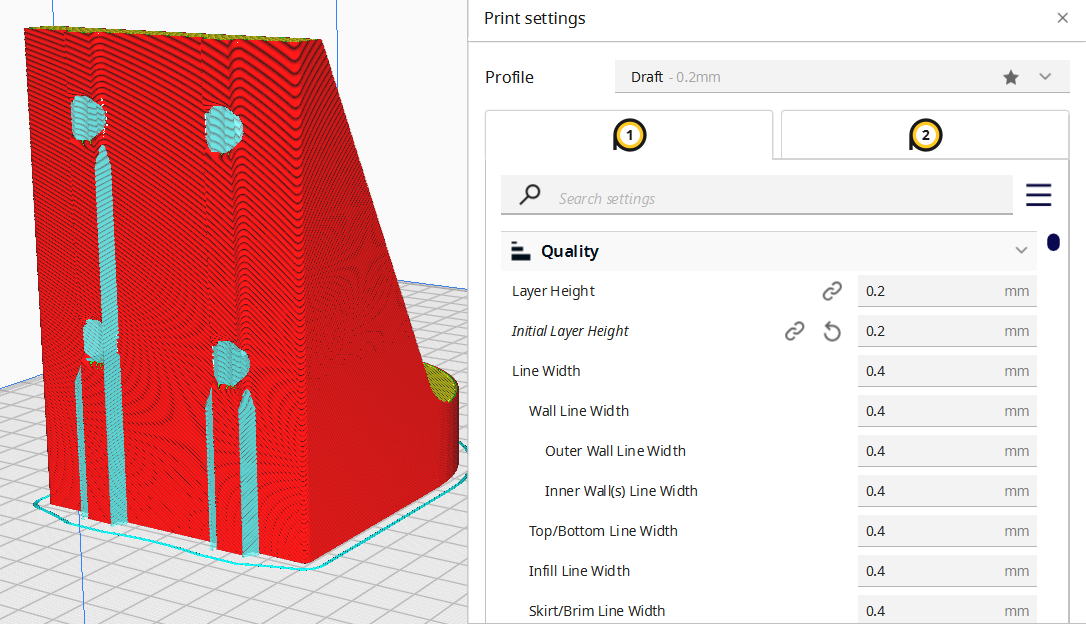Viewport: 1086px width, 624px height.
Task: Close the Print settings panel
Action: (1063, 18)
